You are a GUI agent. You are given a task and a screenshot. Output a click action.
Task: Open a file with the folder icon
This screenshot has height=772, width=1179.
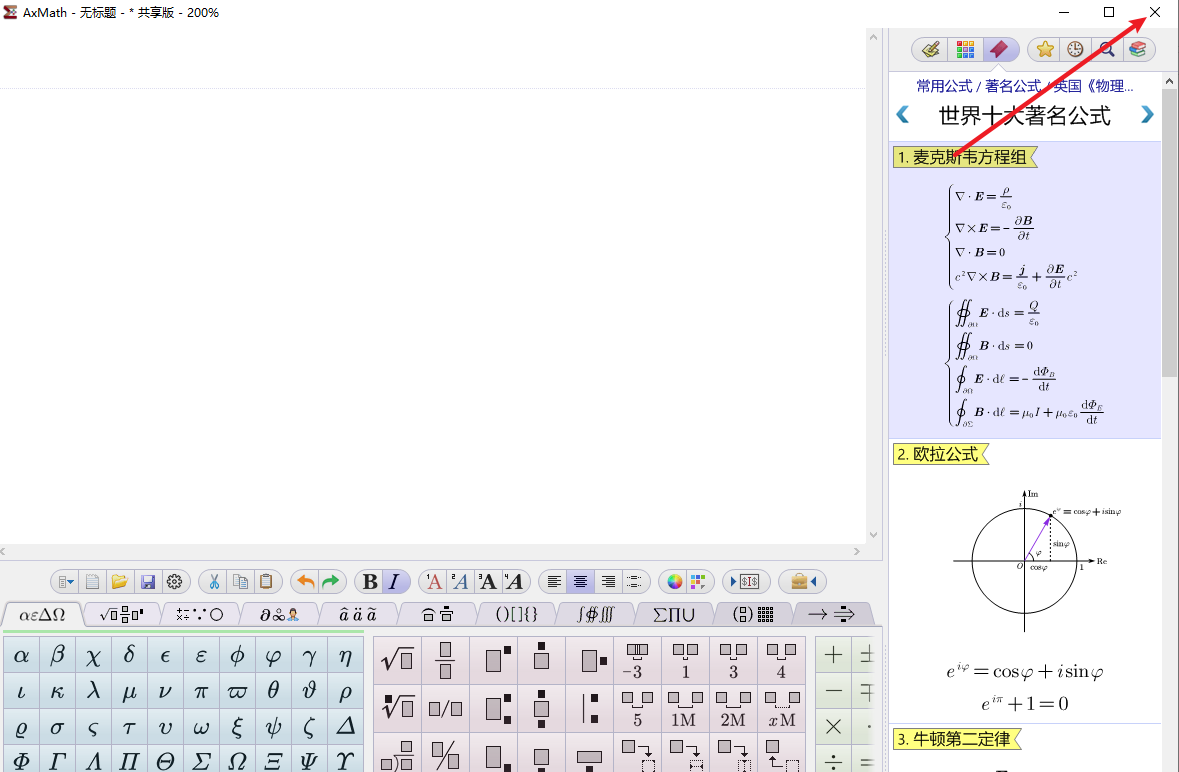[x=120, y=582]
